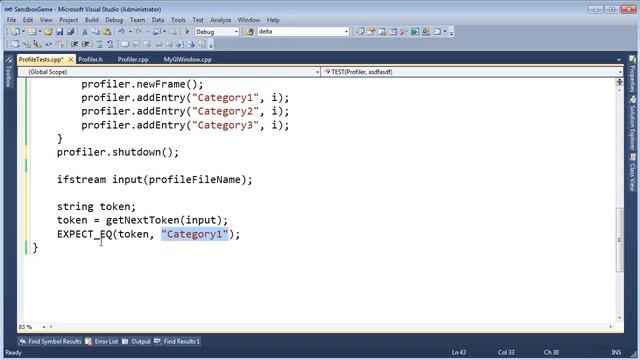Viewport: 640px width, 360px height.
Task: Click the editor split-window handle
Action: 619,82
